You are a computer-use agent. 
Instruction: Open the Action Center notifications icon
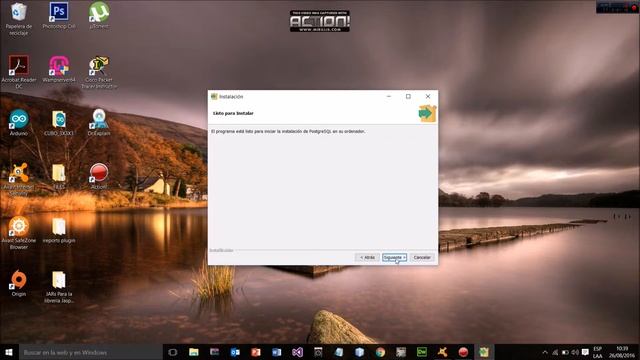click(x=585, y=352)
